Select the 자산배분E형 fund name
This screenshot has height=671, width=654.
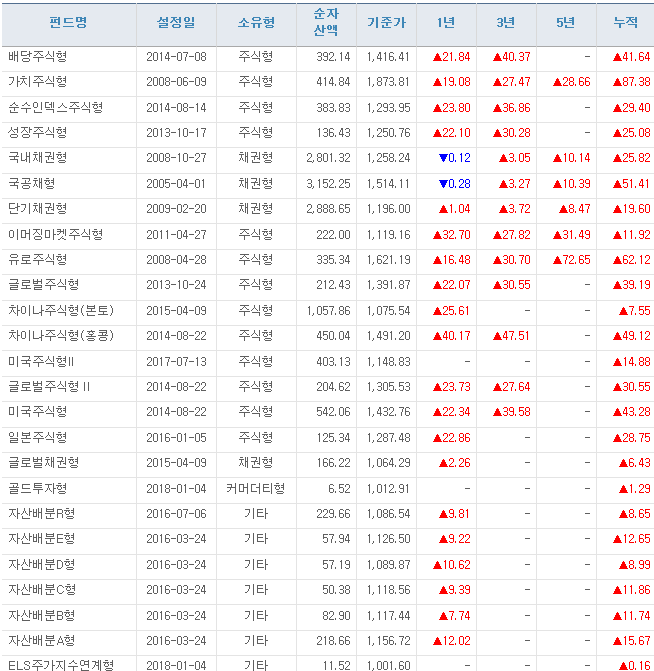click(x=42, y=538)
